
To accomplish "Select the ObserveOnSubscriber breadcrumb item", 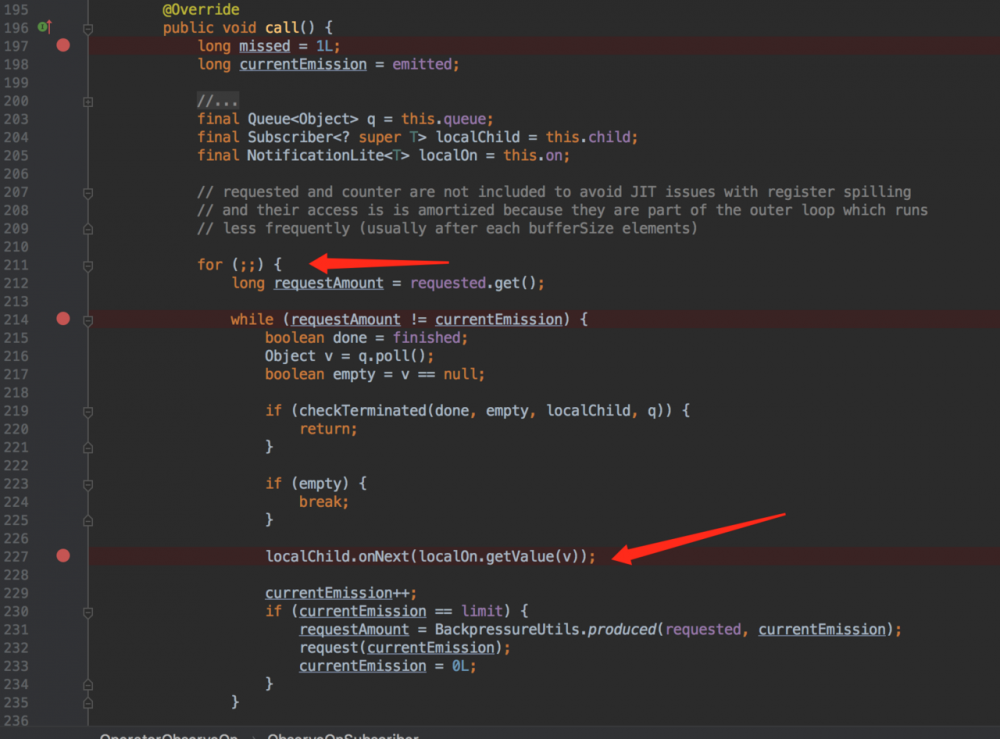I will (341, 735).
